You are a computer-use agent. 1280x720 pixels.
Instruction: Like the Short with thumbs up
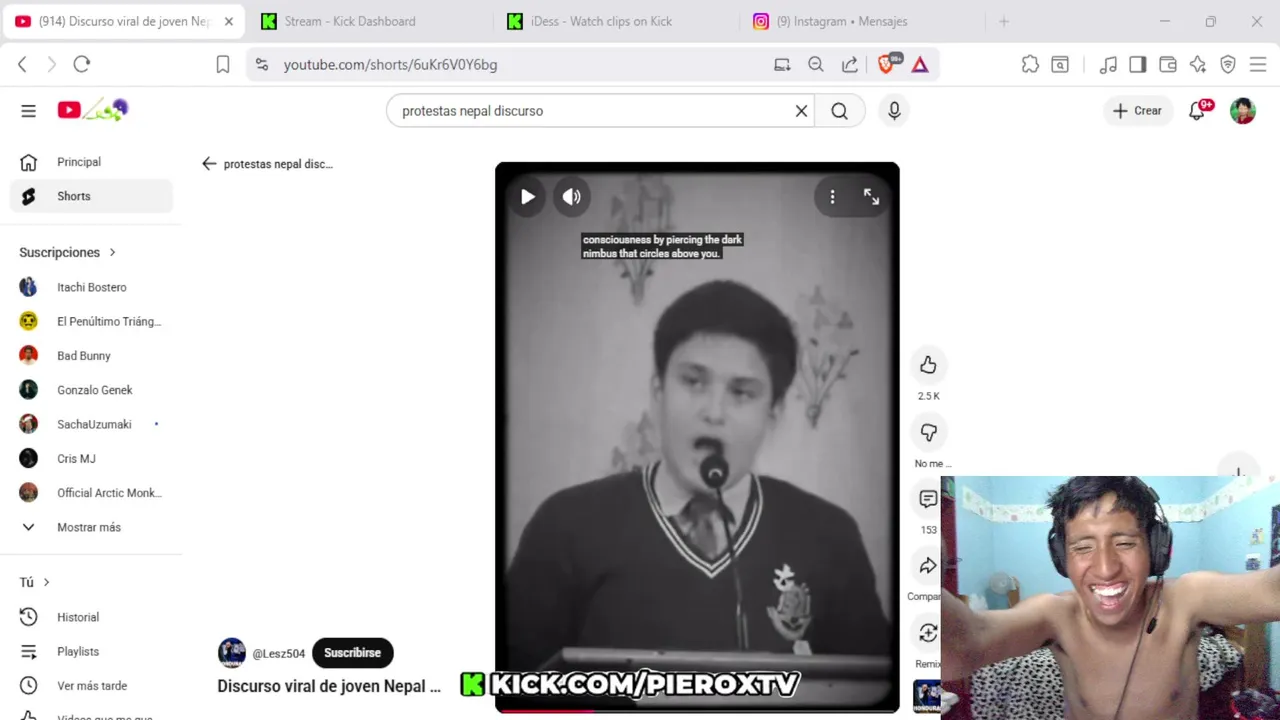[928, 365]
